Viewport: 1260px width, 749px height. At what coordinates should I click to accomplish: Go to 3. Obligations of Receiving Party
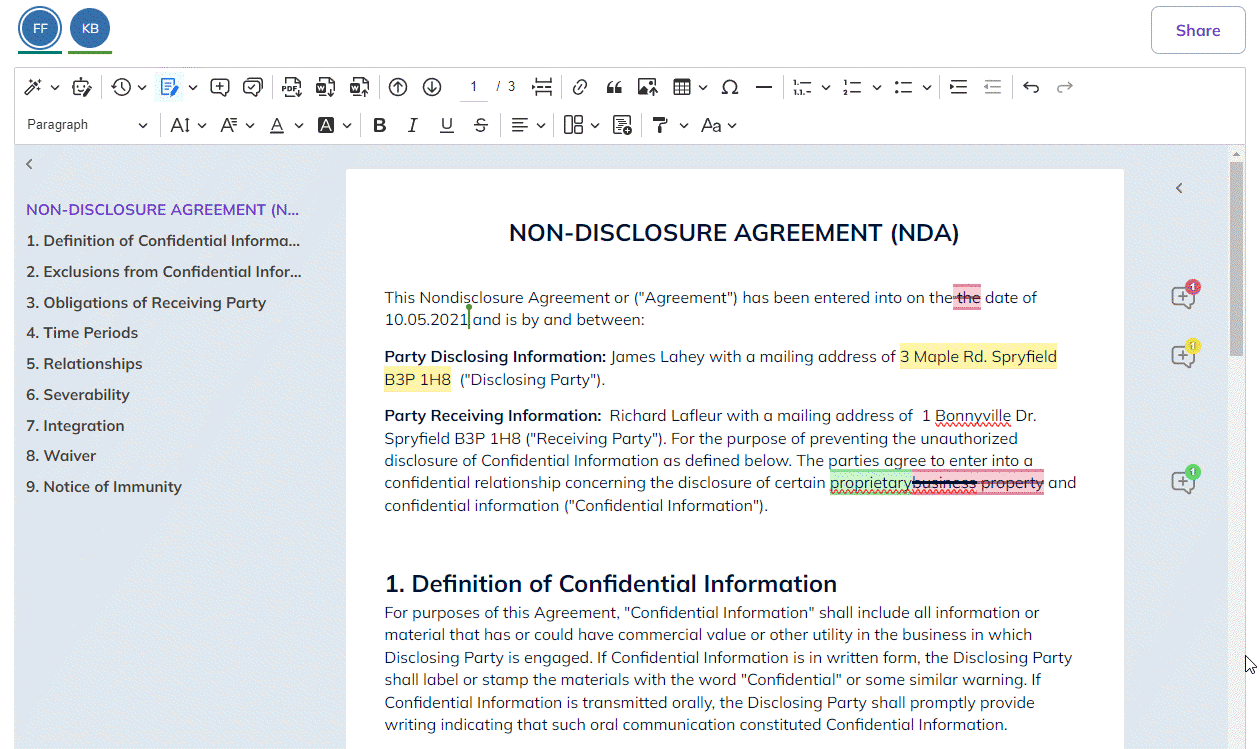(x=146, y=303)
